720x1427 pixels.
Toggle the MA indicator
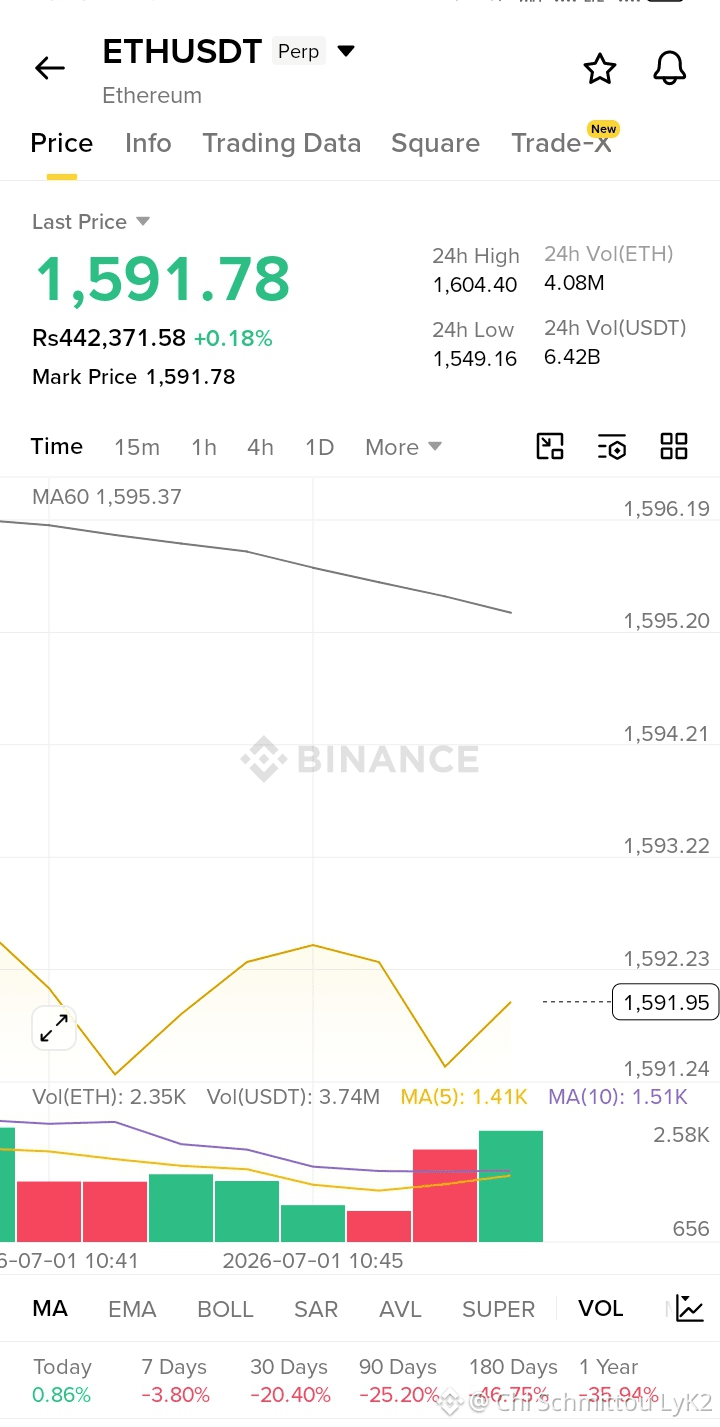[x=50, y=1309]
